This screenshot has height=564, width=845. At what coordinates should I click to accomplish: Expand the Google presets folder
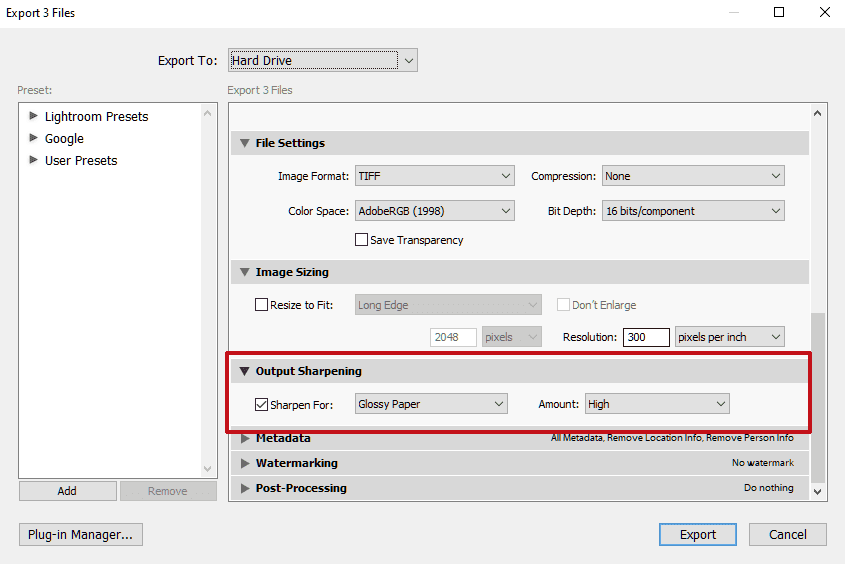[x=33, y=138]
